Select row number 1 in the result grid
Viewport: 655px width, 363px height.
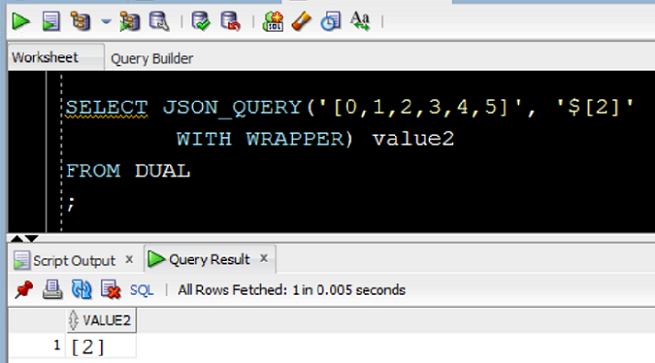click(x=57, y=345)
